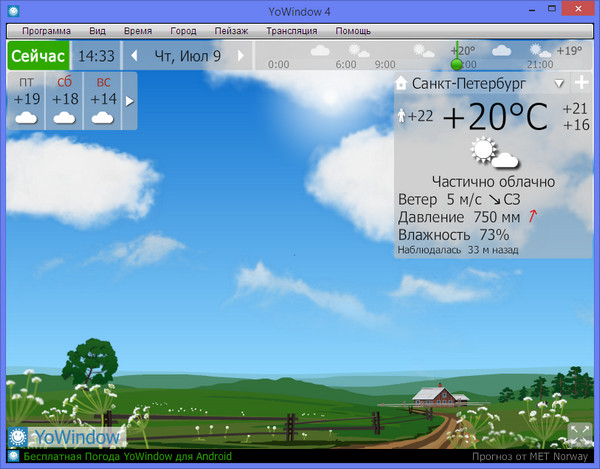This screenshot has width=600, height=469.
Task: Click the date label Чт, Июл 9
Action: 188,55
